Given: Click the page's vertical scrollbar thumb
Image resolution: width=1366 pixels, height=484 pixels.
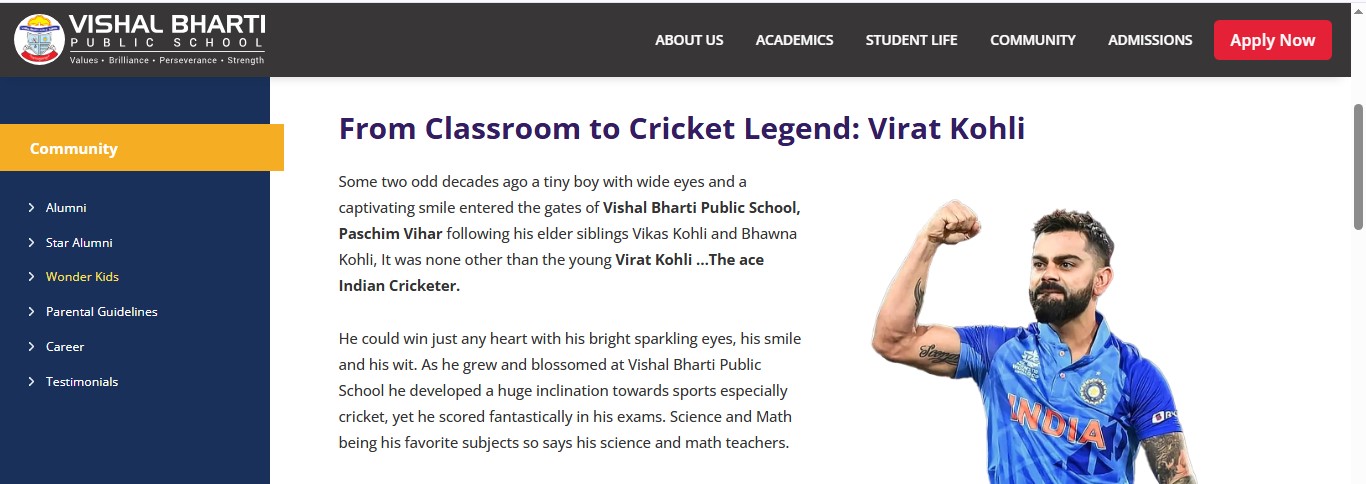Looking at the screenshot, I should click(x=1358, y=165).
